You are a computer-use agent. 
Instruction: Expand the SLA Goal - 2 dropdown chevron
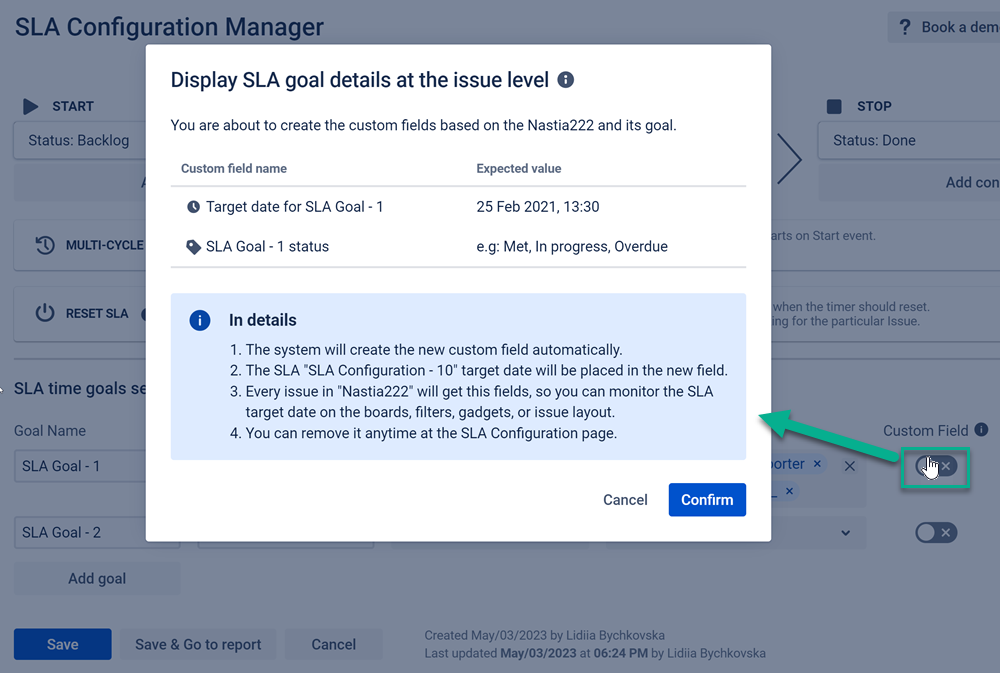tap(846, 533)
